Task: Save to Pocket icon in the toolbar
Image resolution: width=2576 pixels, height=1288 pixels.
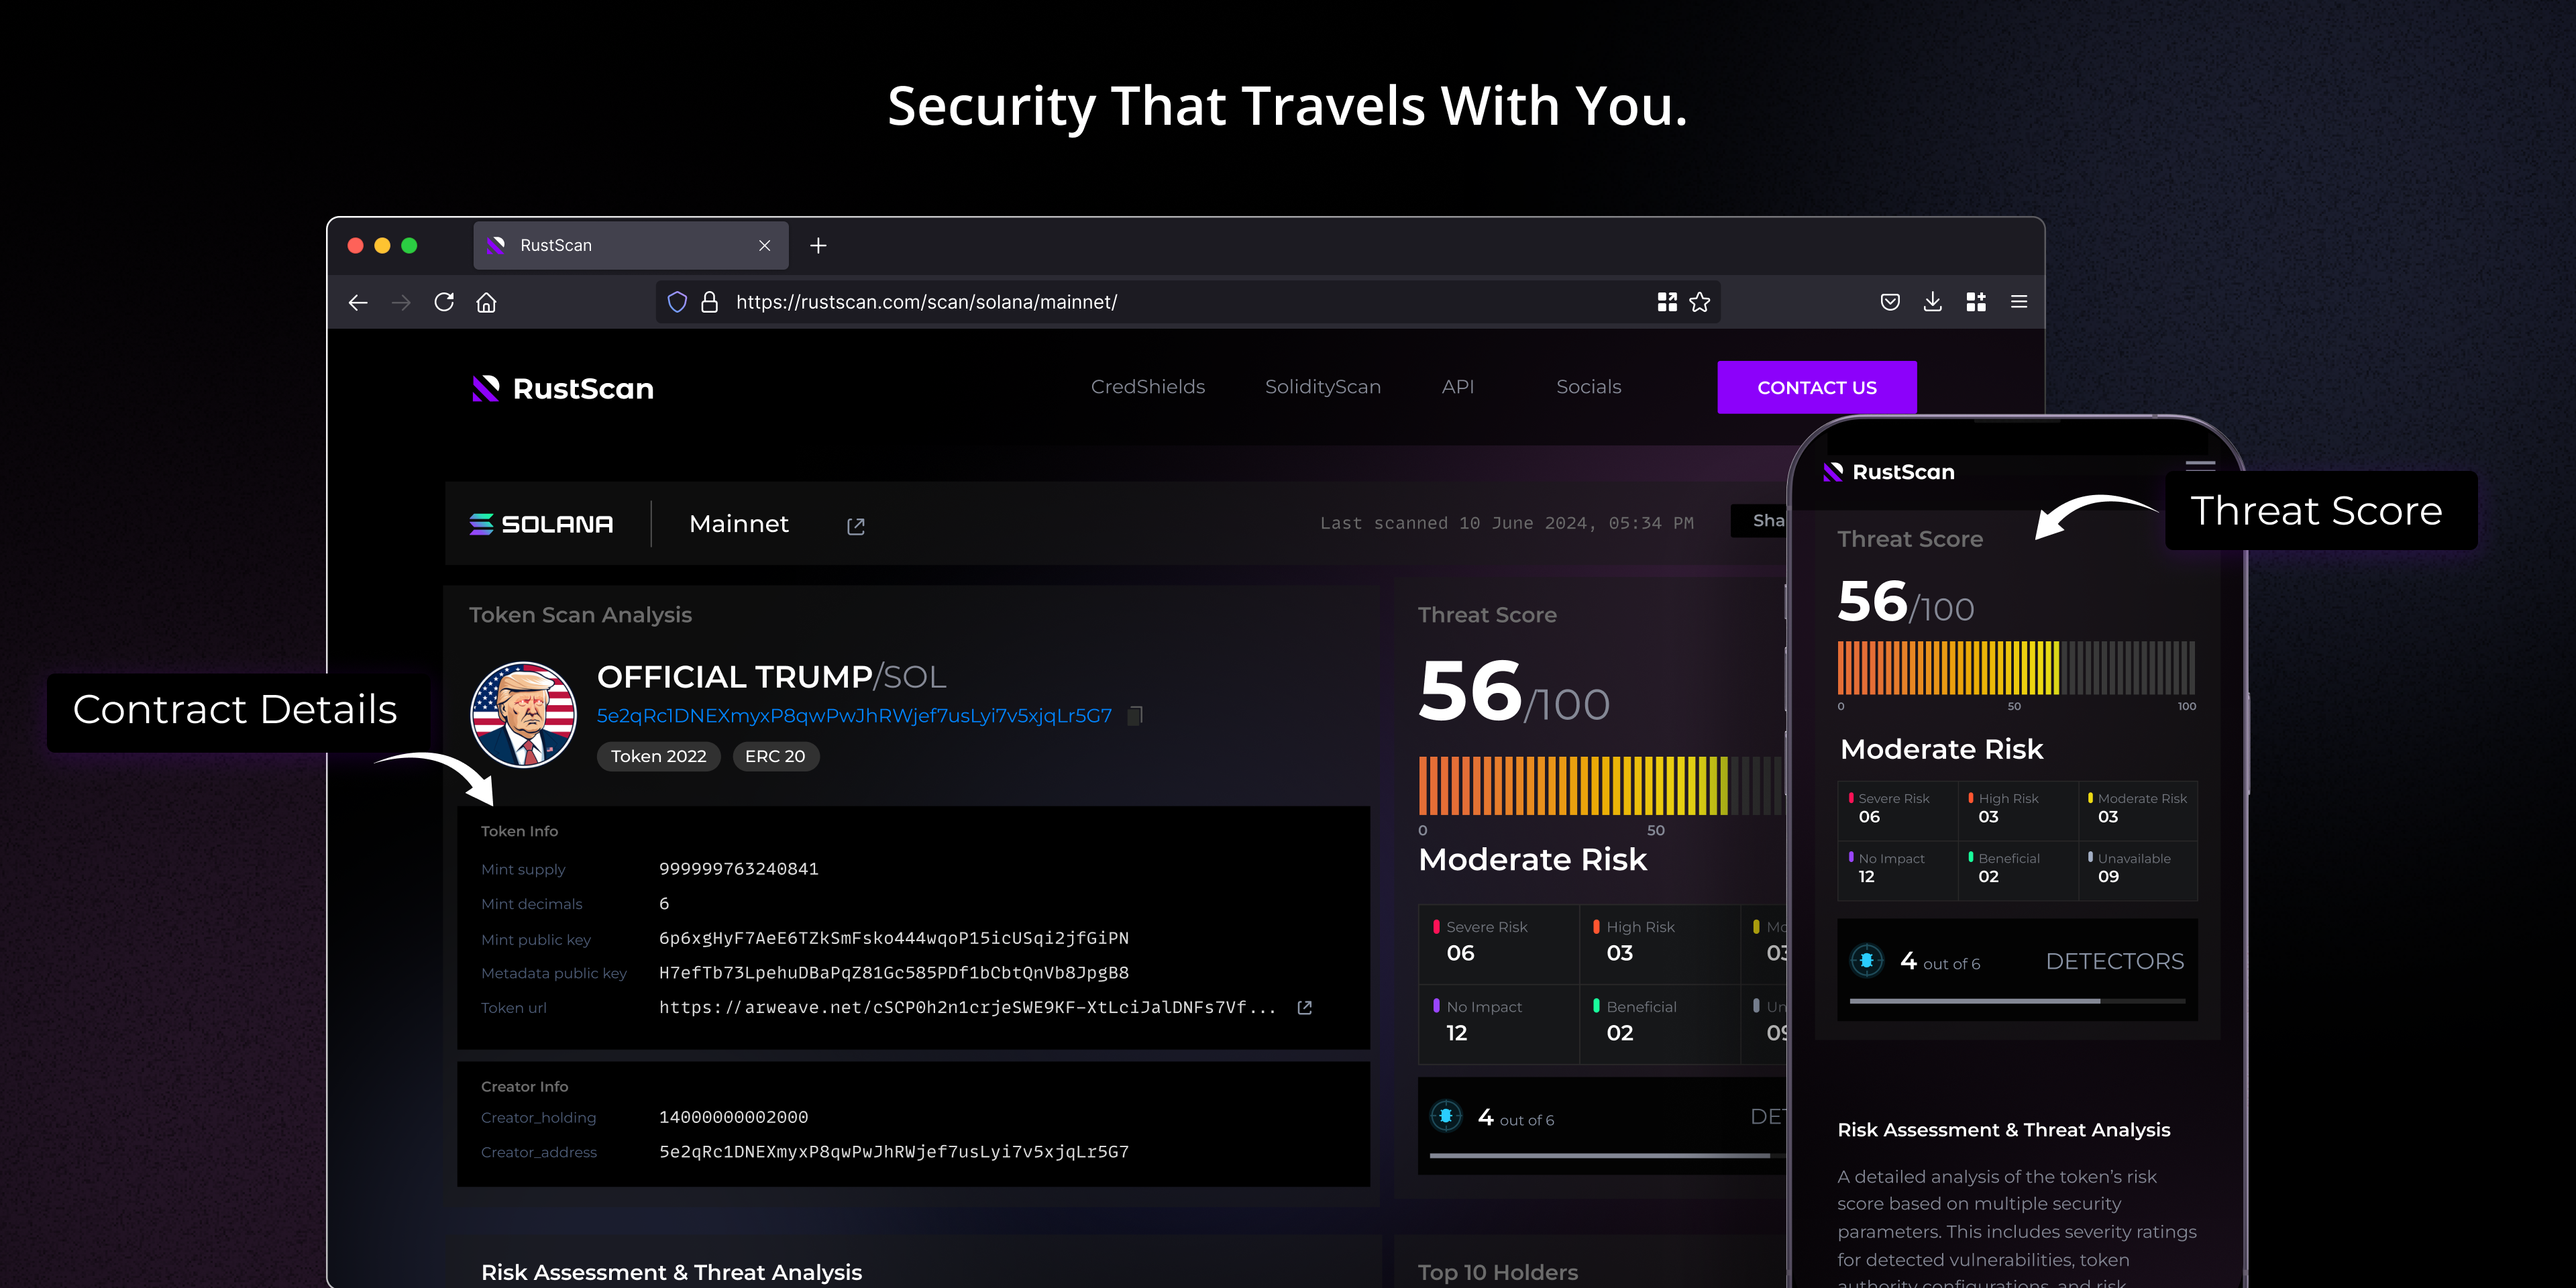Action: [x=1890, y=302]
